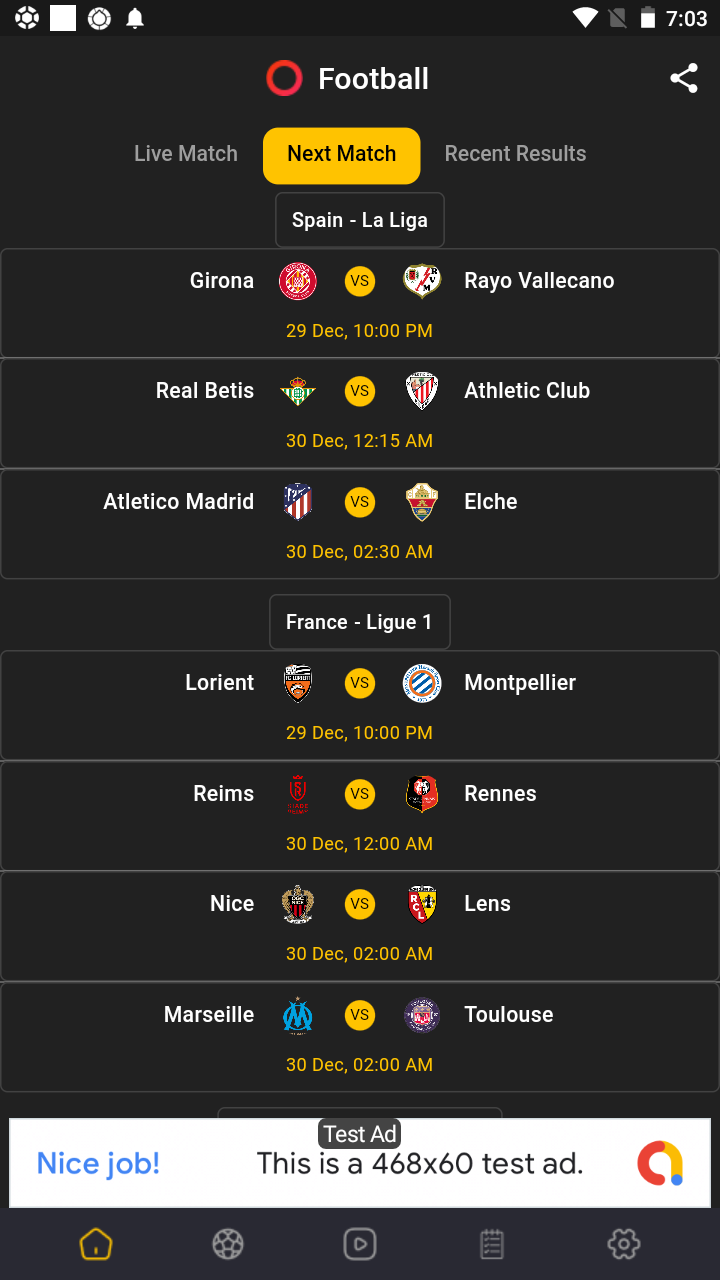Open the France - Ligue 1 league label
Screen dimensions: 720x1280
[360, 622]
